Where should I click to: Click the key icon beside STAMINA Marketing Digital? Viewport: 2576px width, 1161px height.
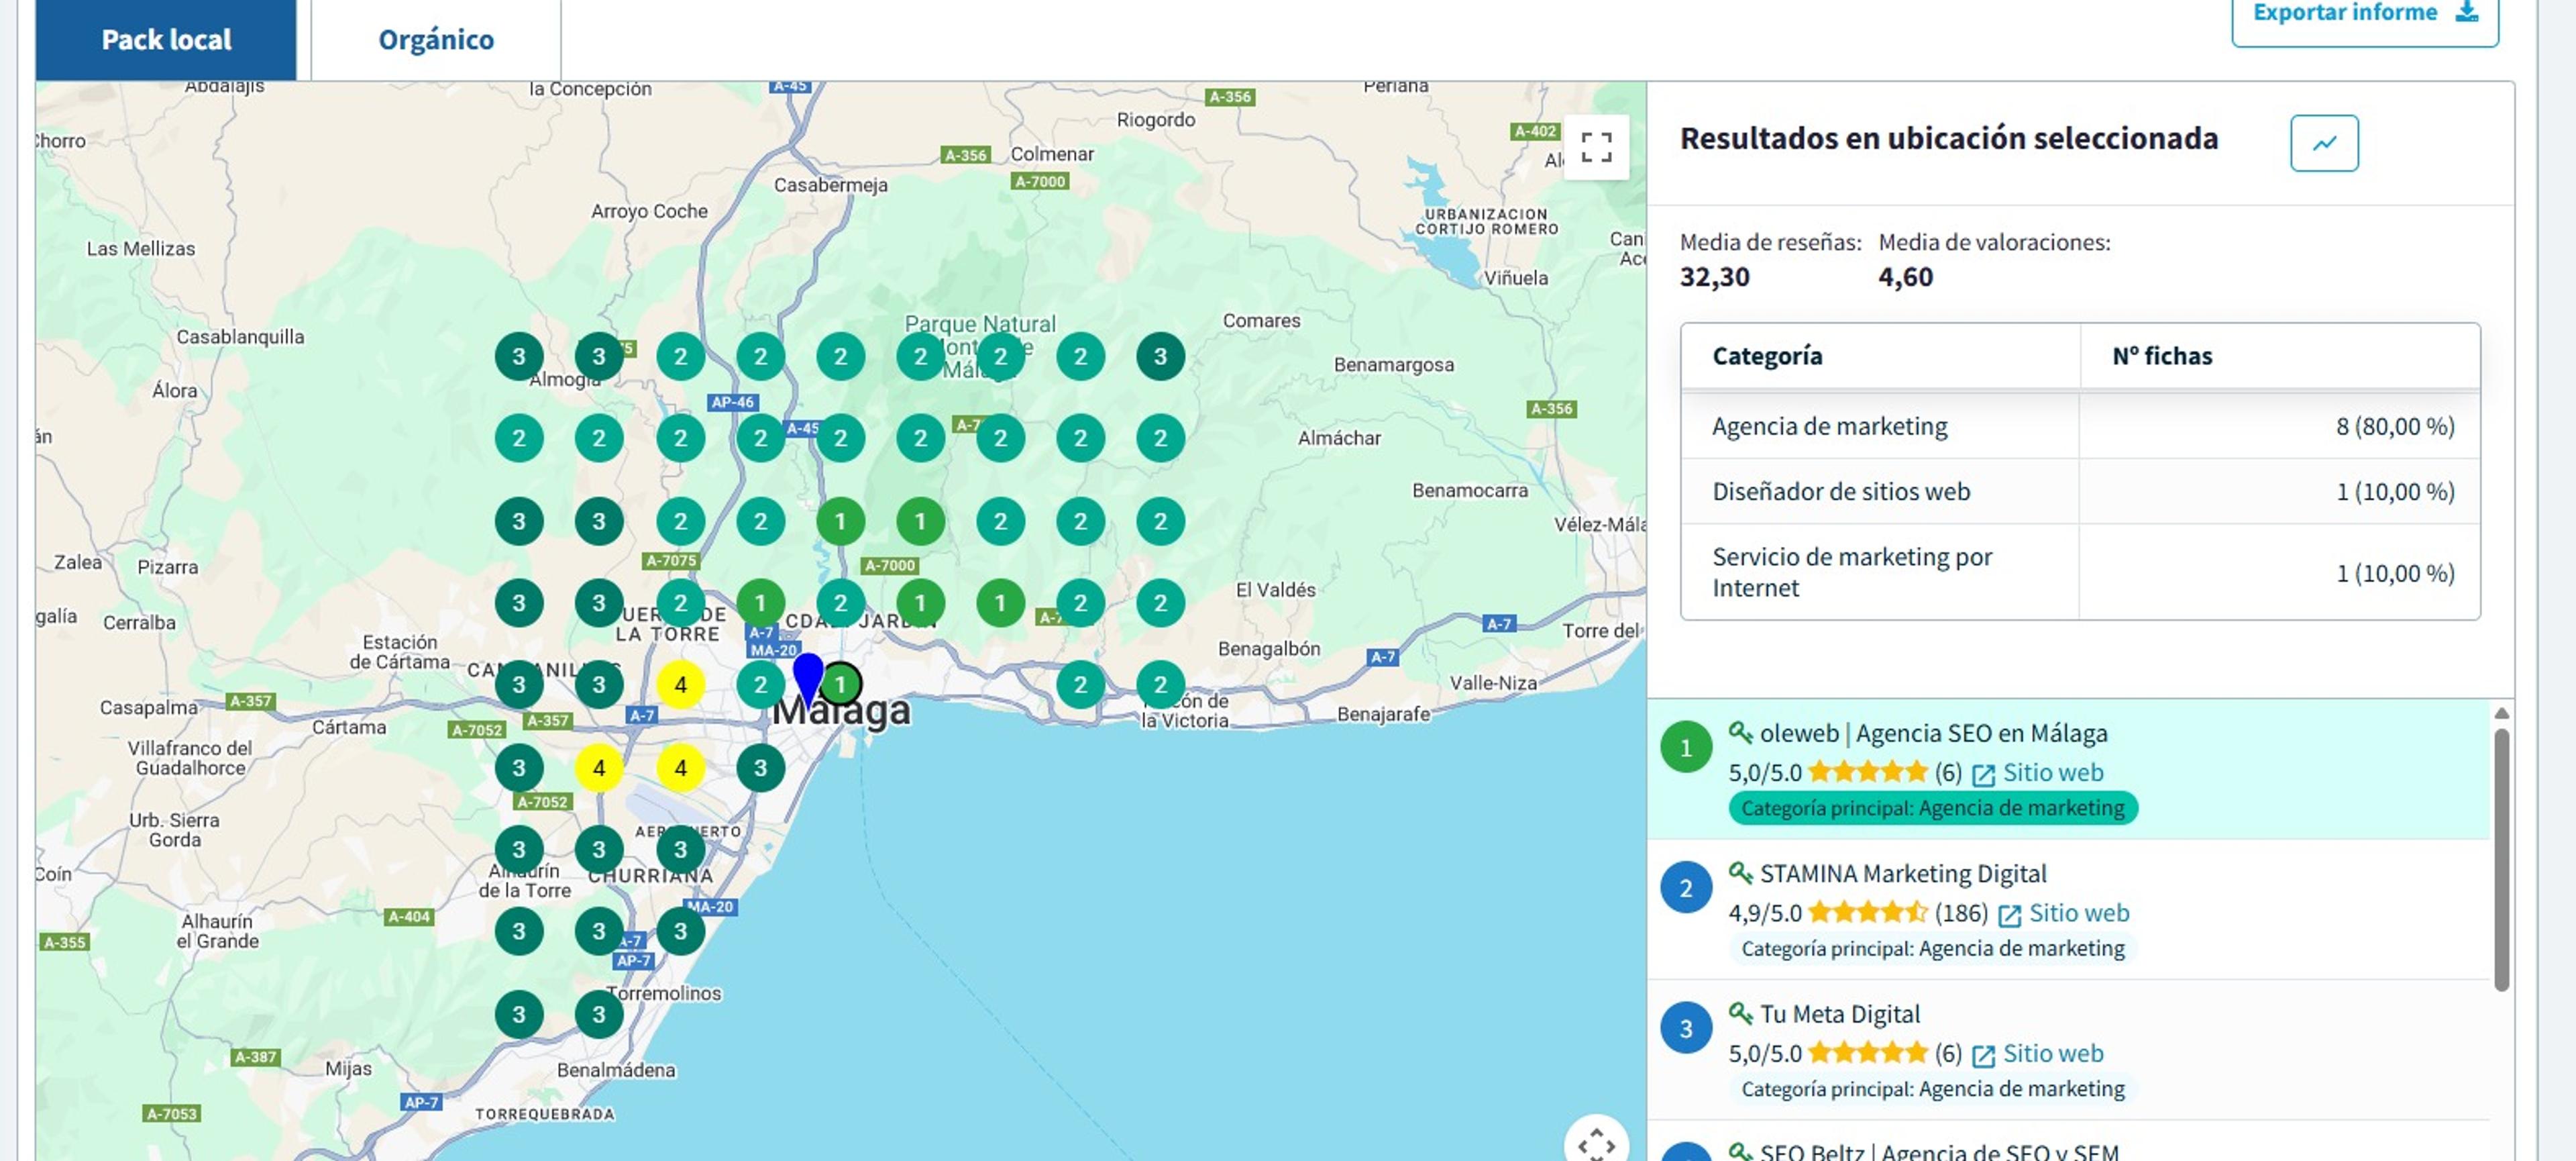[x=1740, y=873]
